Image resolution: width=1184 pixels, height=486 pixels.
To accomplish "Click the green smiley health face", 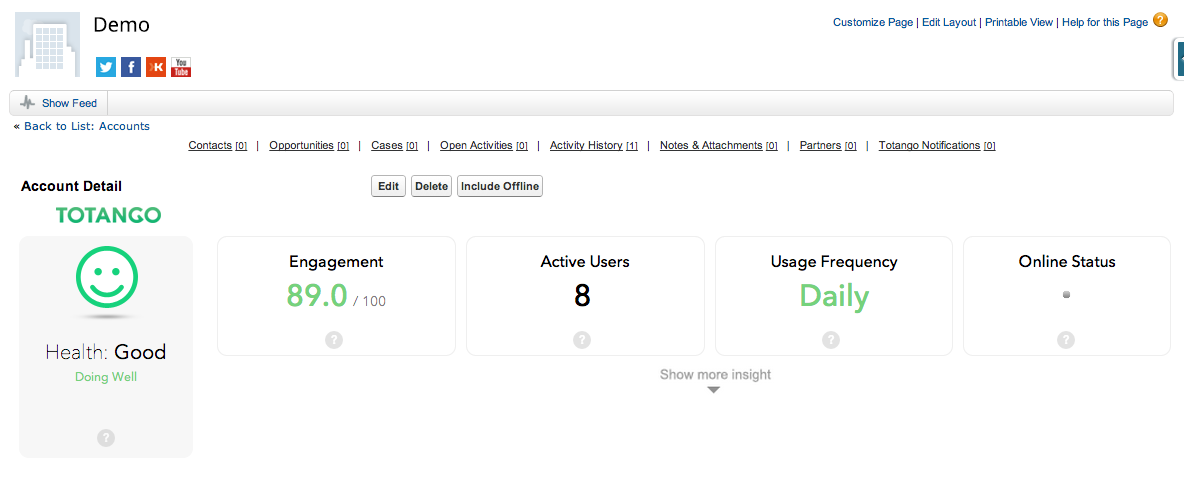I will (x=106, y=276).
